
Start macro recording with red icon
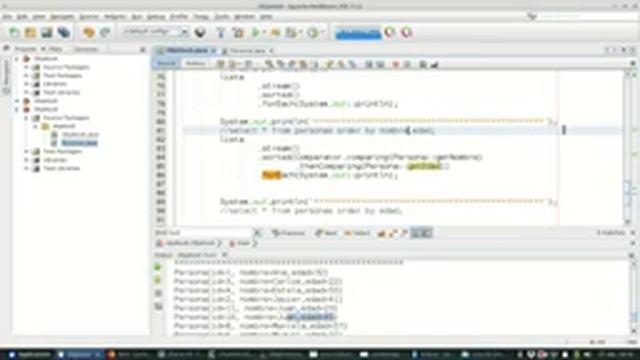(395, 64)
